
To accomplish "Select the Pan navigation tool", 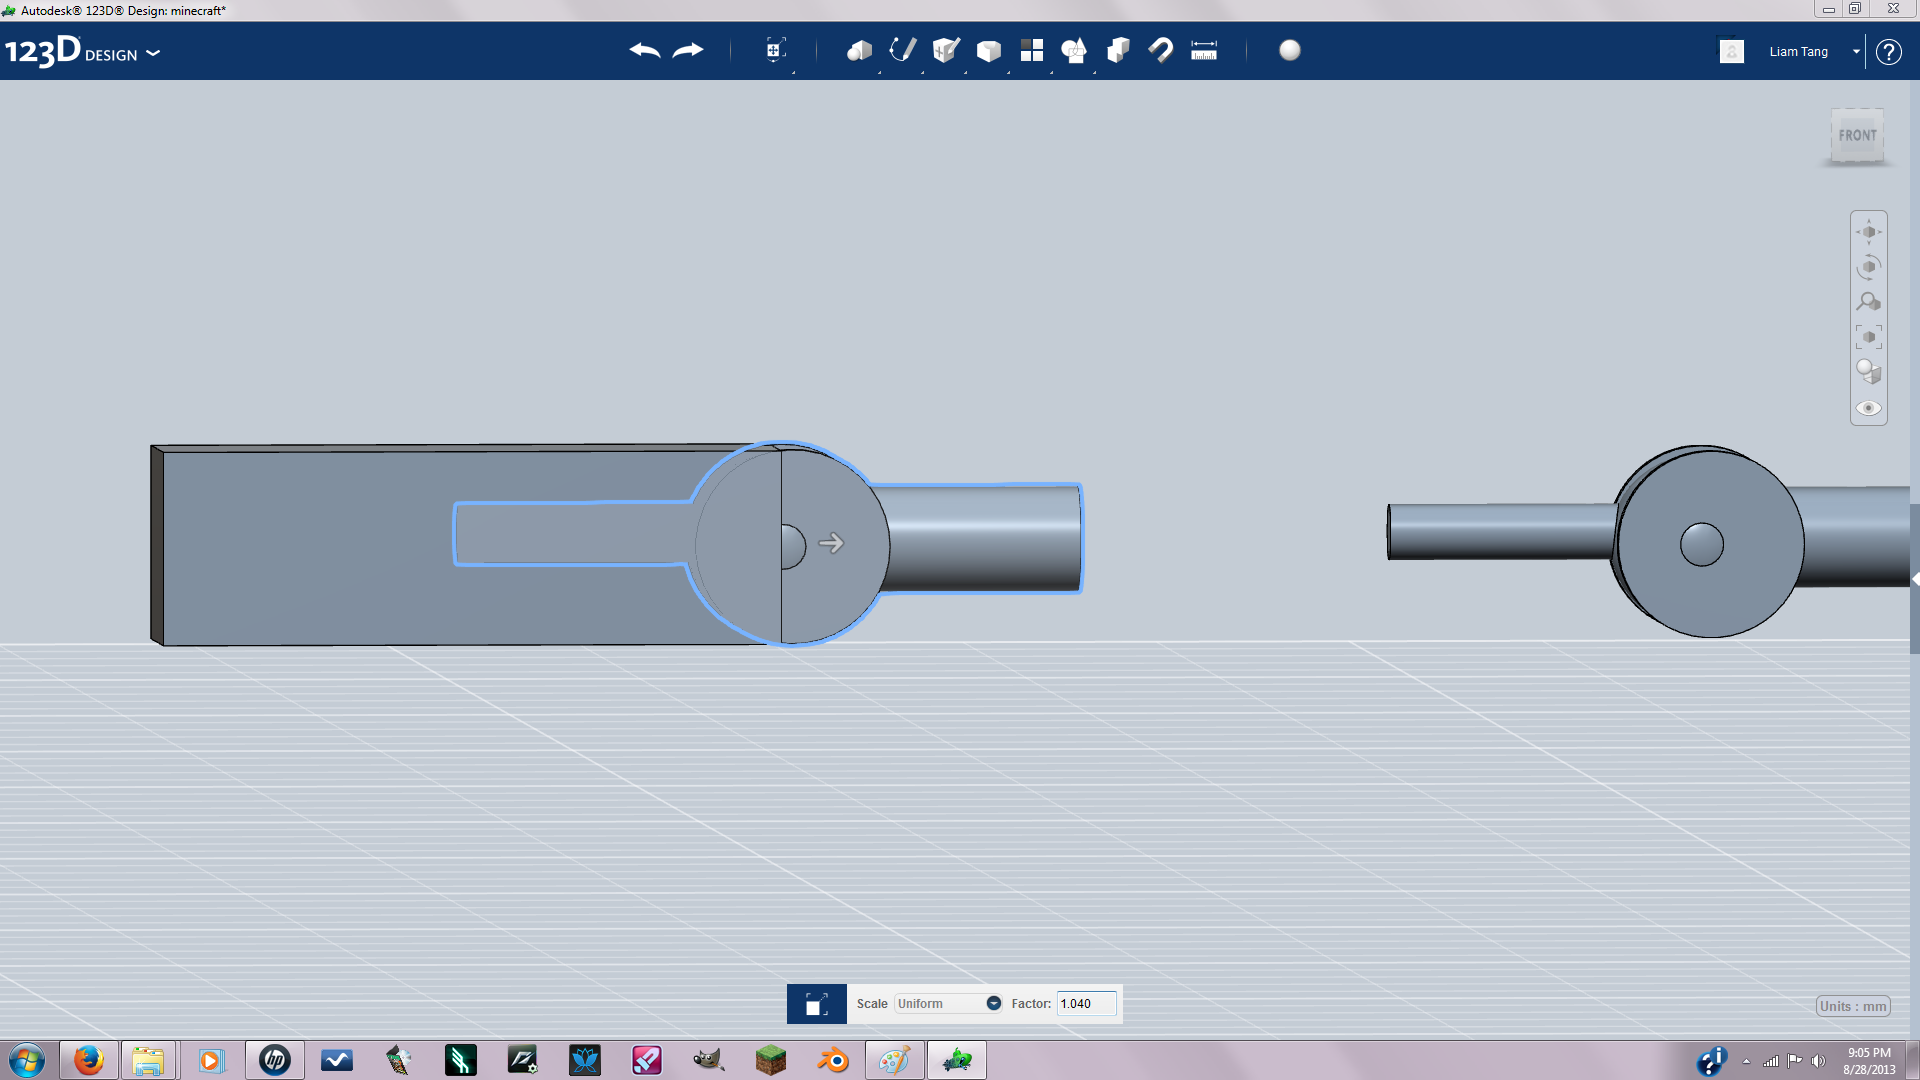I will (x=1869, y=232).
